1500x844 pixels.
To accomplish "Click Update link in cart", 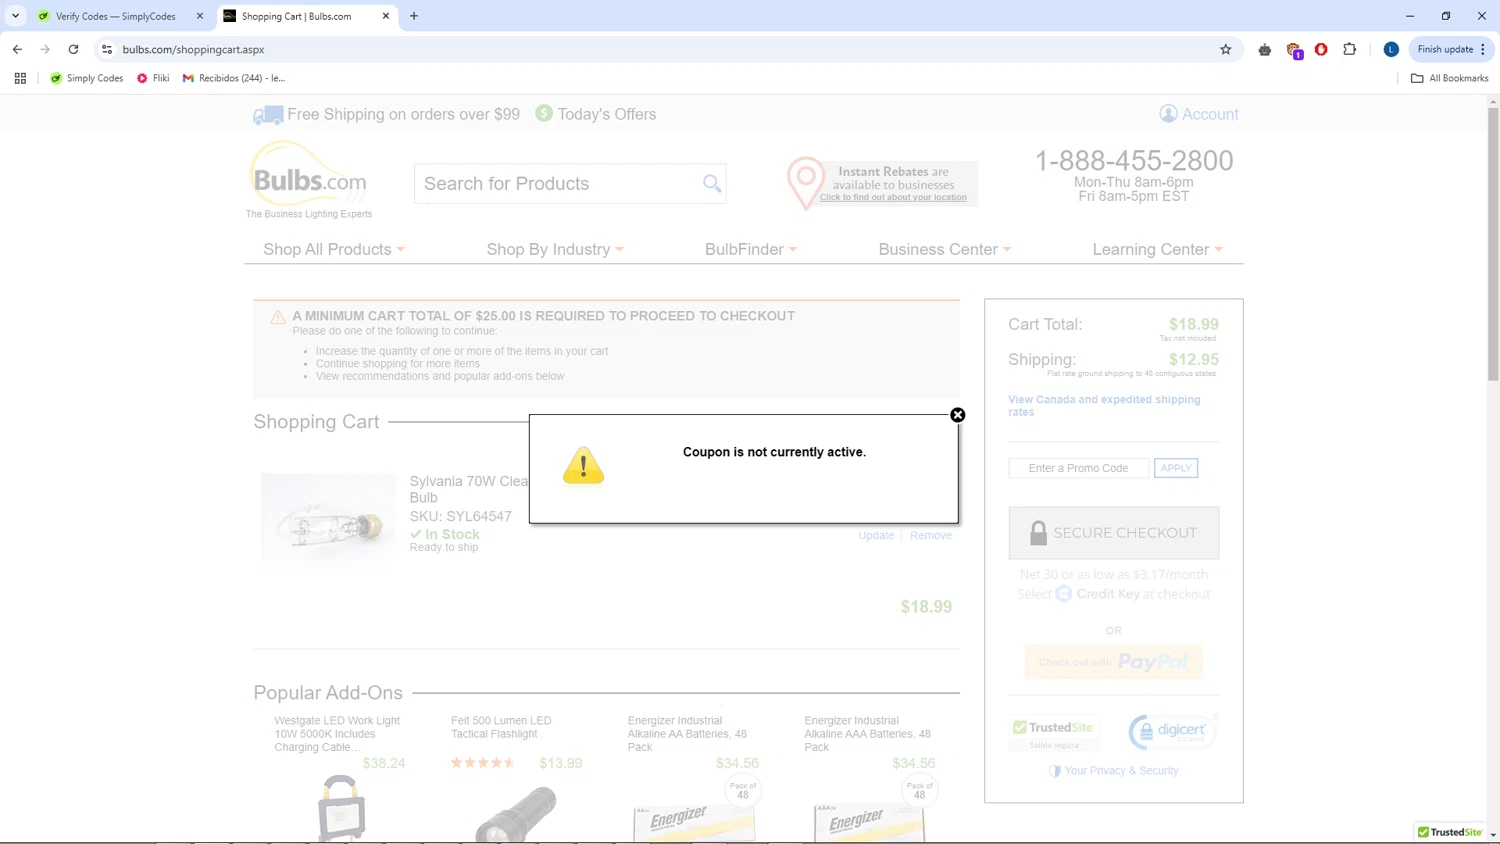I will tap(876, 536).
